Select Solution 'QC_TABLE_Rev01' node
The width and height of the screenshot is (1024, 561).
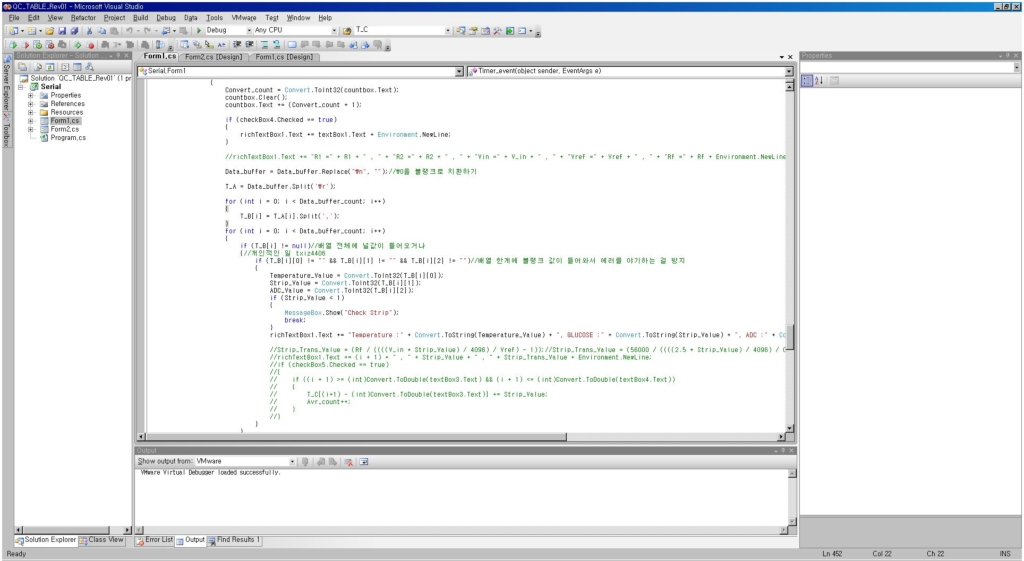[x=80, y=78]
